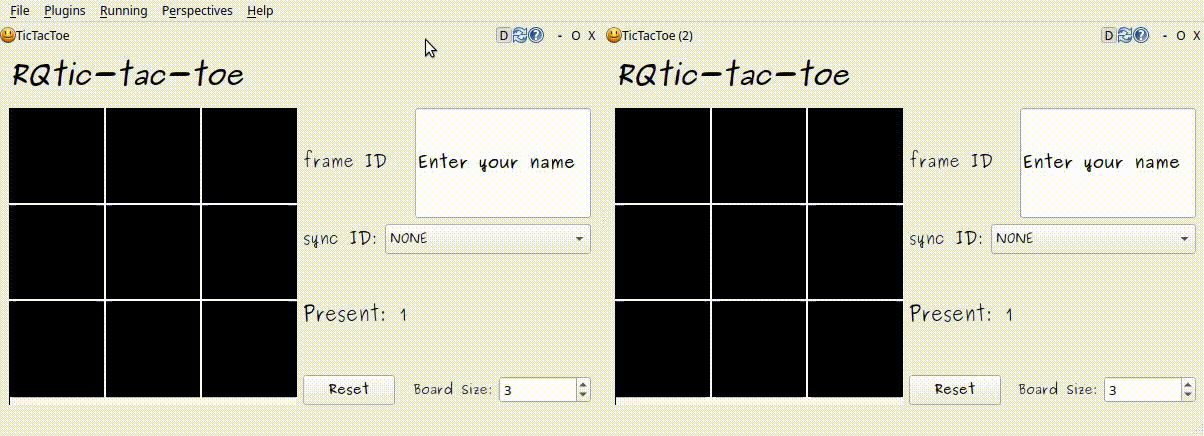Mark the middle-right cell of the first board
The height and width of the screenshot is (436, 1204).
[x=250, y=252]
